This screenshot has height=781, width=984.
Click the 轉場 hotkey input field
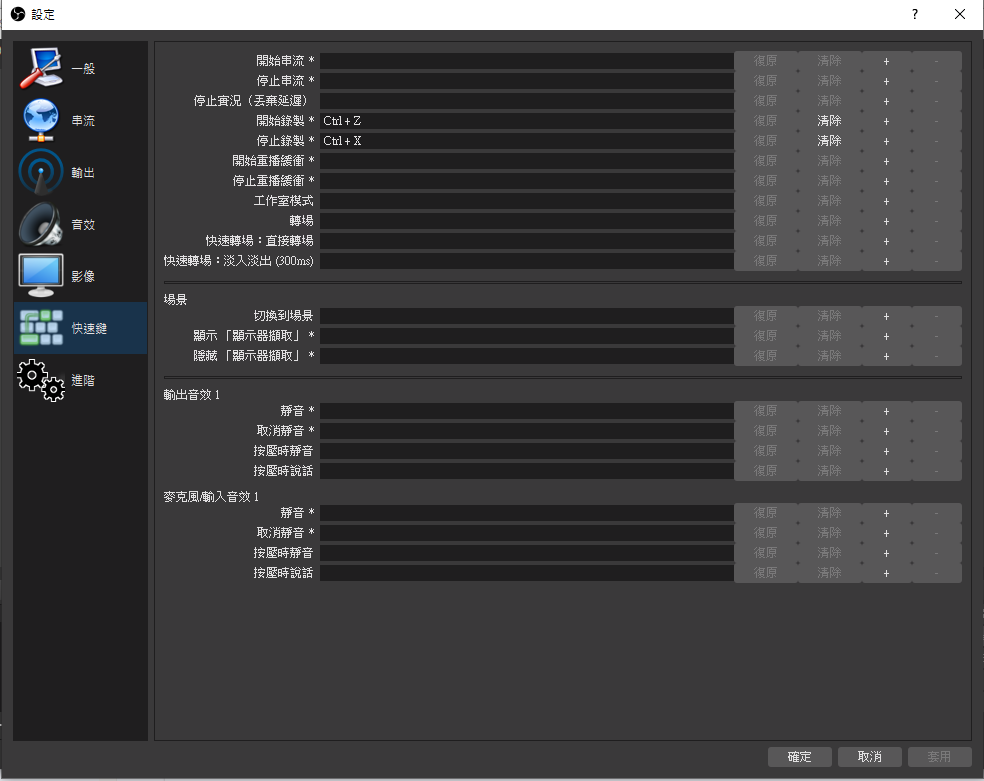(527, 221)
